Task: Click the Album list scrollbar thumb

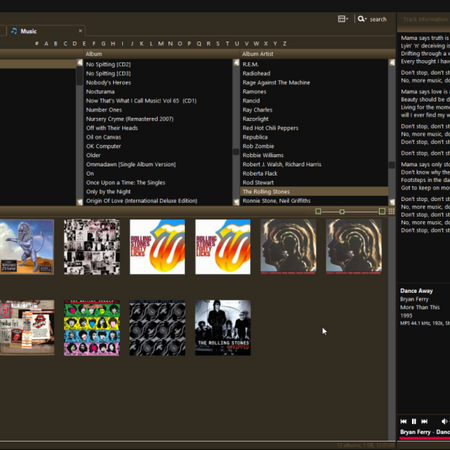Action: click(236, 151)
